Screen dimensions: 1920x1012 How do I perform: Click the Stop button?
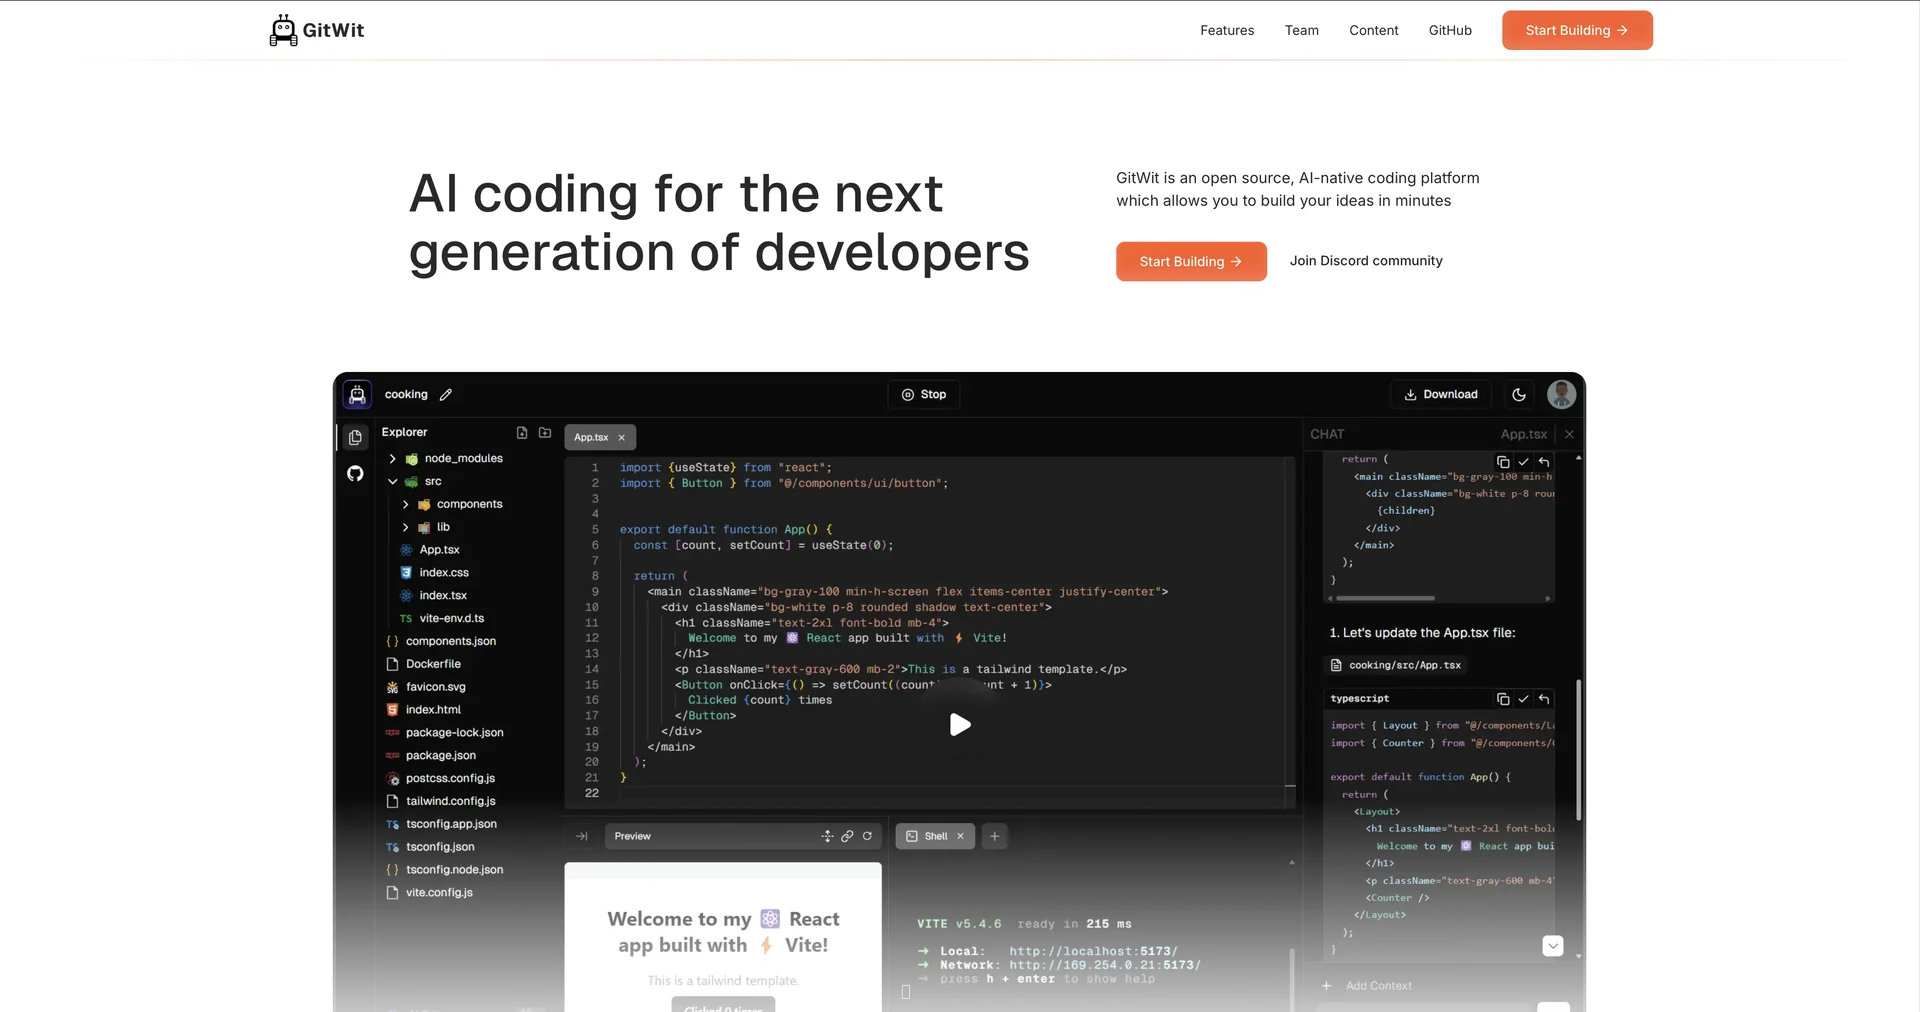point(924,395)
